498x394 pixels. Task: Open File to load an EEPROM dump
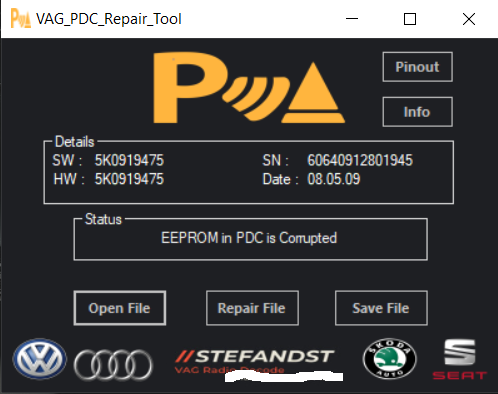pyautogui.click(x=120, y=308)
